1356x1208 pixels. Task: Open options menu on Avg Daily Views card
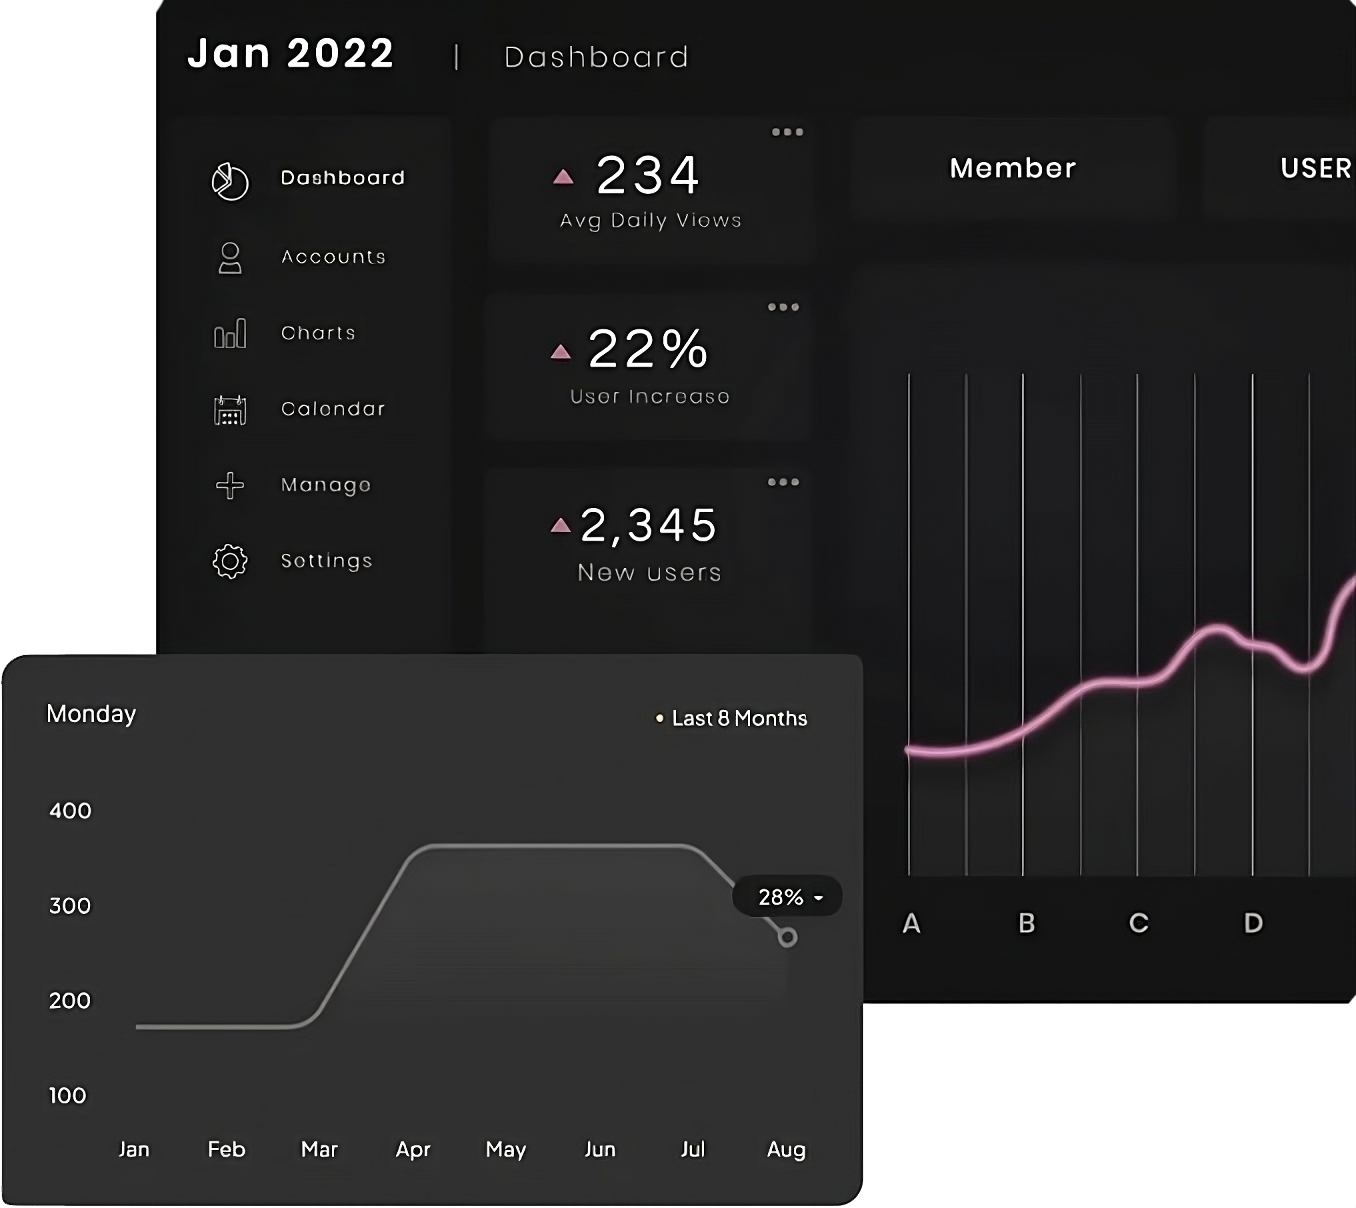(x=787, y=132)
